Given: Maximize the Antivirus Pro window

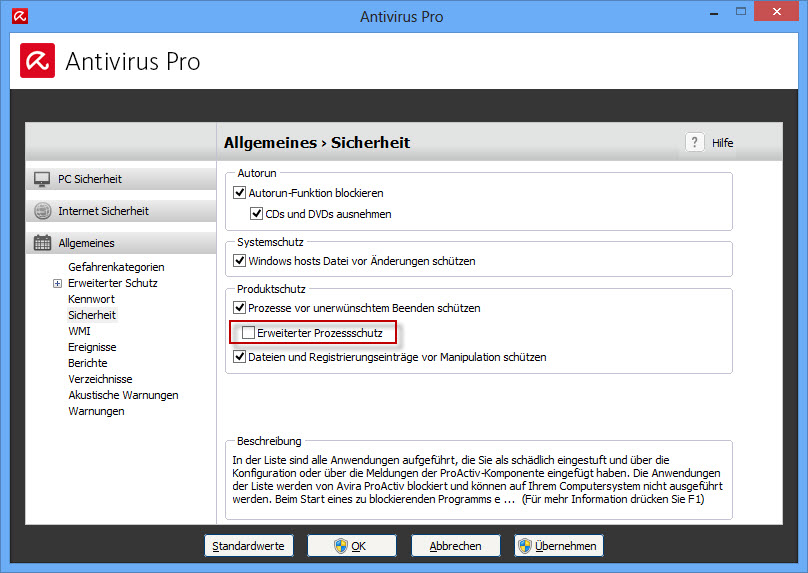Looking at the screenshot, I should pos(740,11).
